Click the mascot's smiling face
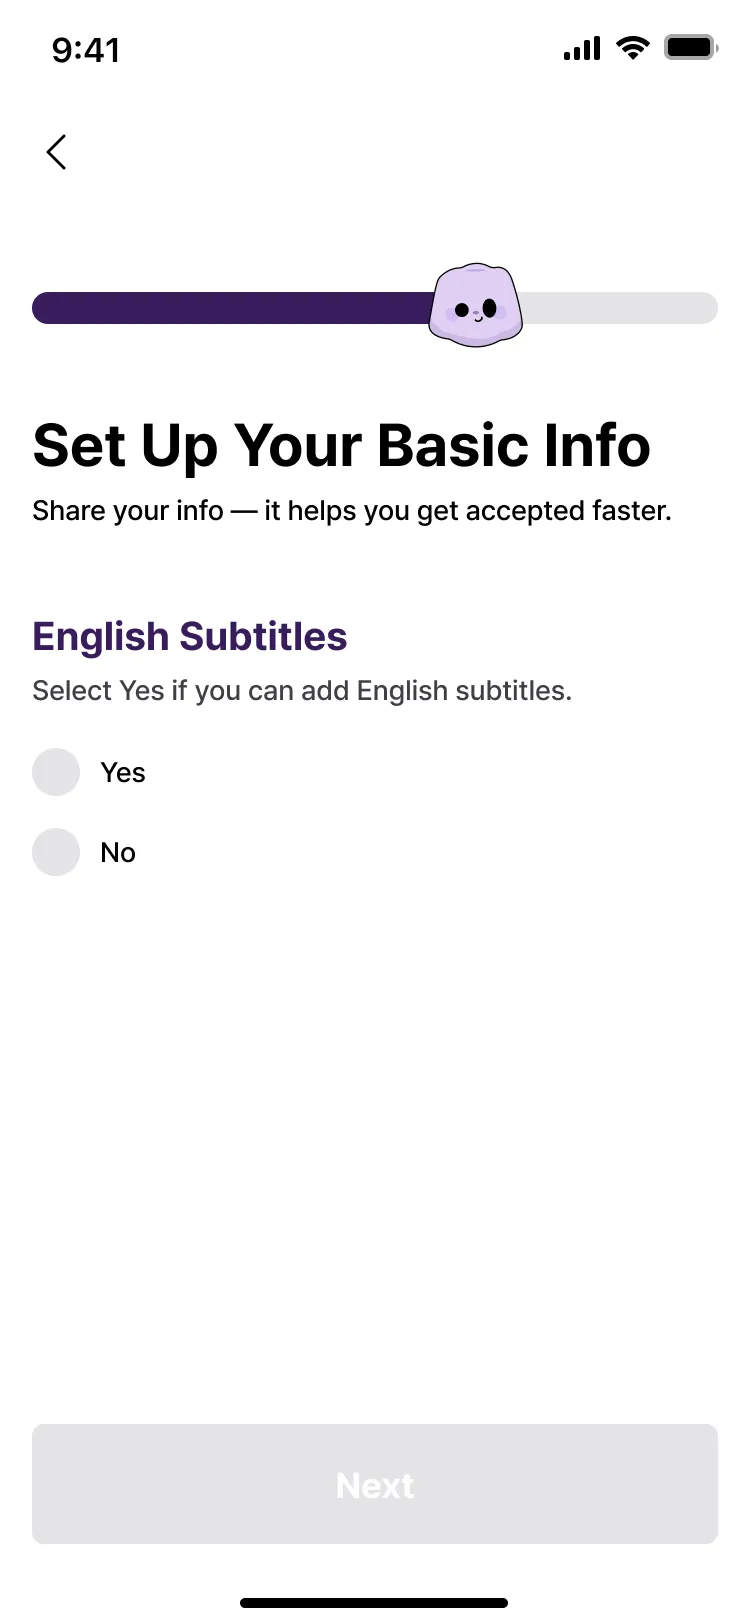Screen dimensions: 750x1624 477,311
